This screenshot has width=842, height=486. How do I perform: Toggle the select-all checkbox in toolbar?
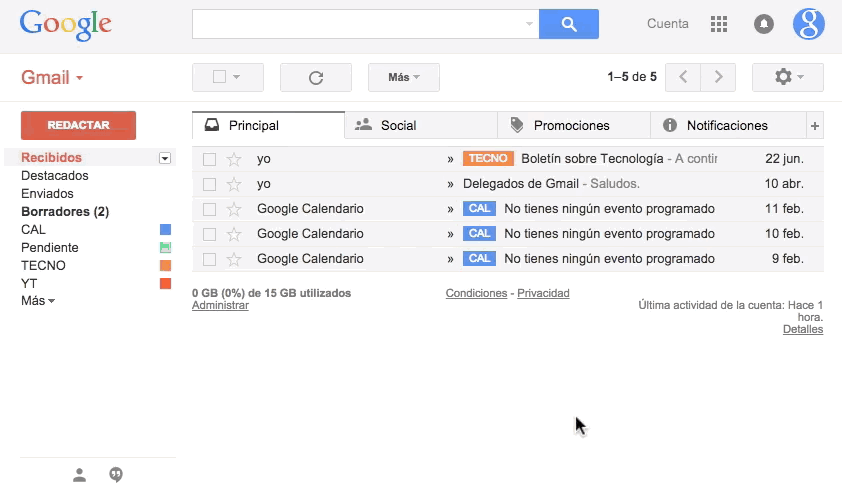click(x=219, y=77)
